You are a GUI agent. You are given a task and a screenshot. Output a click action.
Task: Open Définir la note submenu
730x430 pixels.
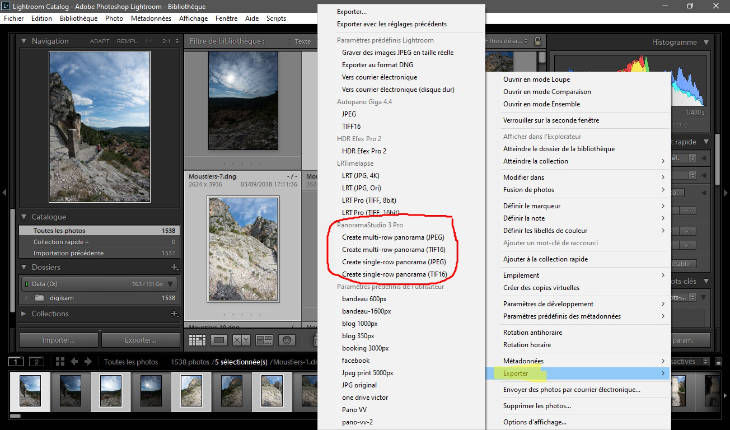click(x=577, y=218)
